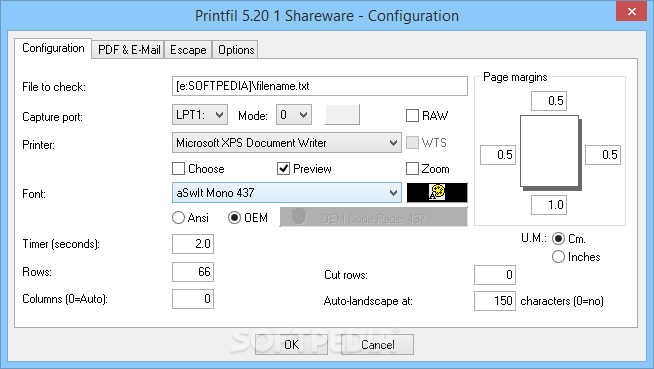
Task: Click the page preview in Page margins
Action: pyautogui.click(x=551, y=152)
